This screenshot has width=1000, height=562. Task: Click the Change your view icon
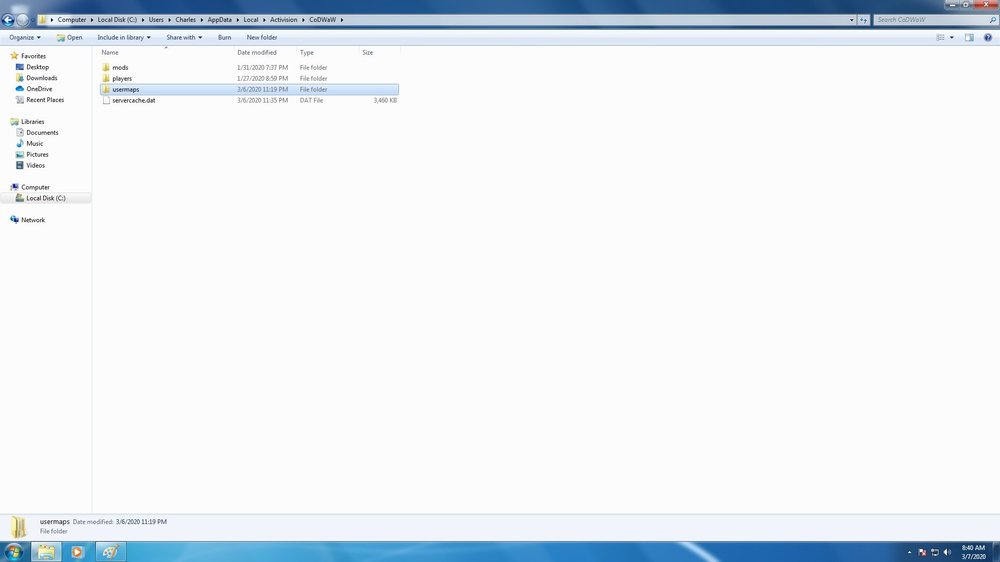pos(940,37)
